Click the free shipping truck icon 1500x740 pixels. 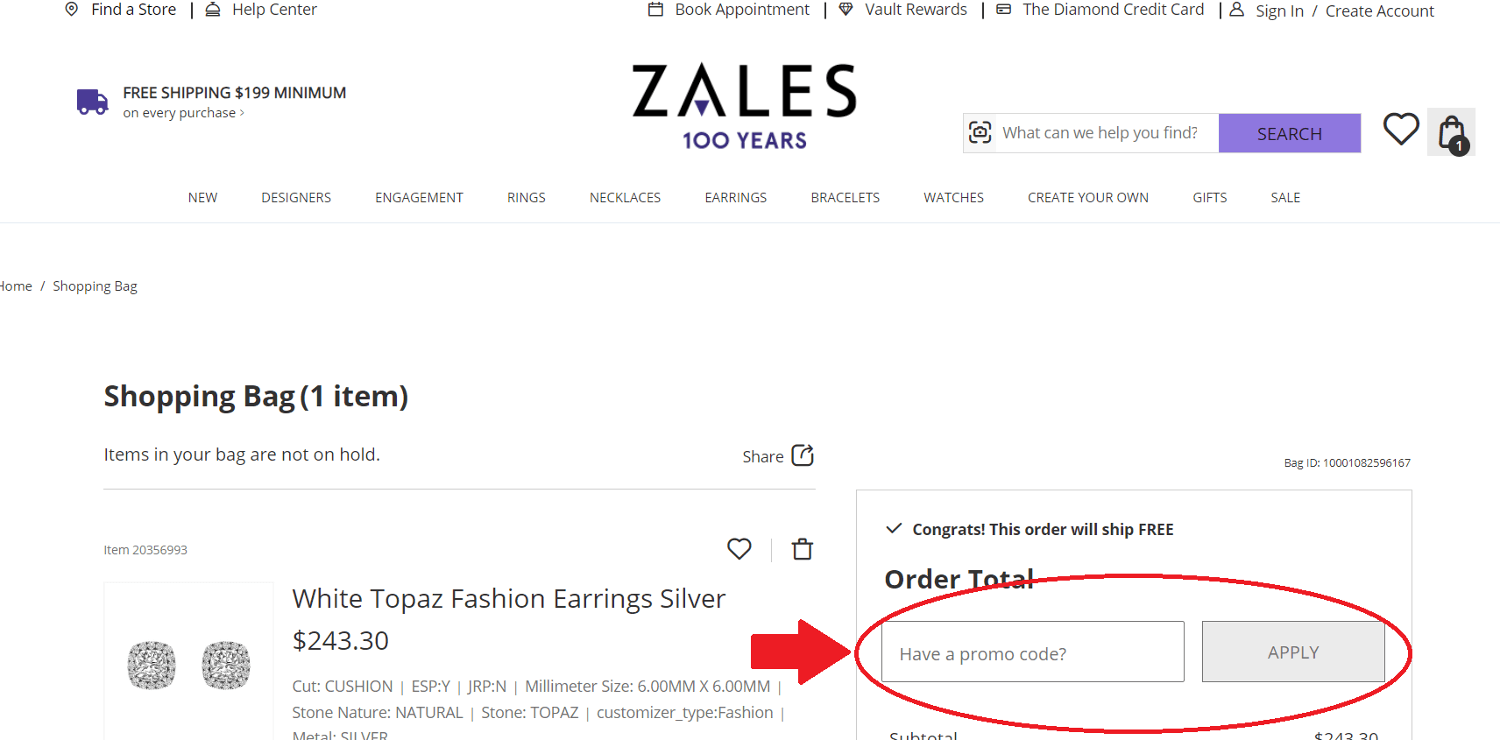[x=91, y=101]
